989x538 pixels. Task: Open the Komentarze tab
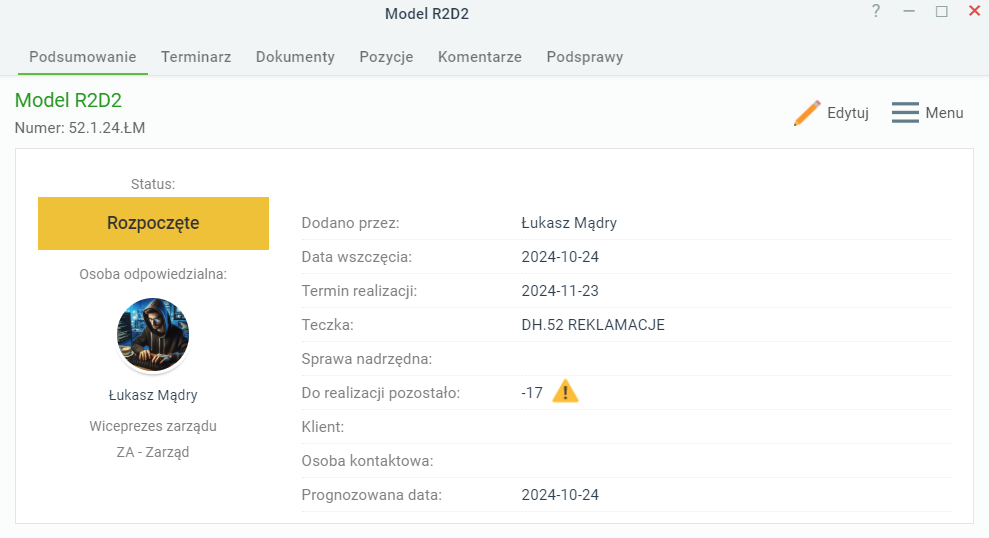(x=479, y=57)
